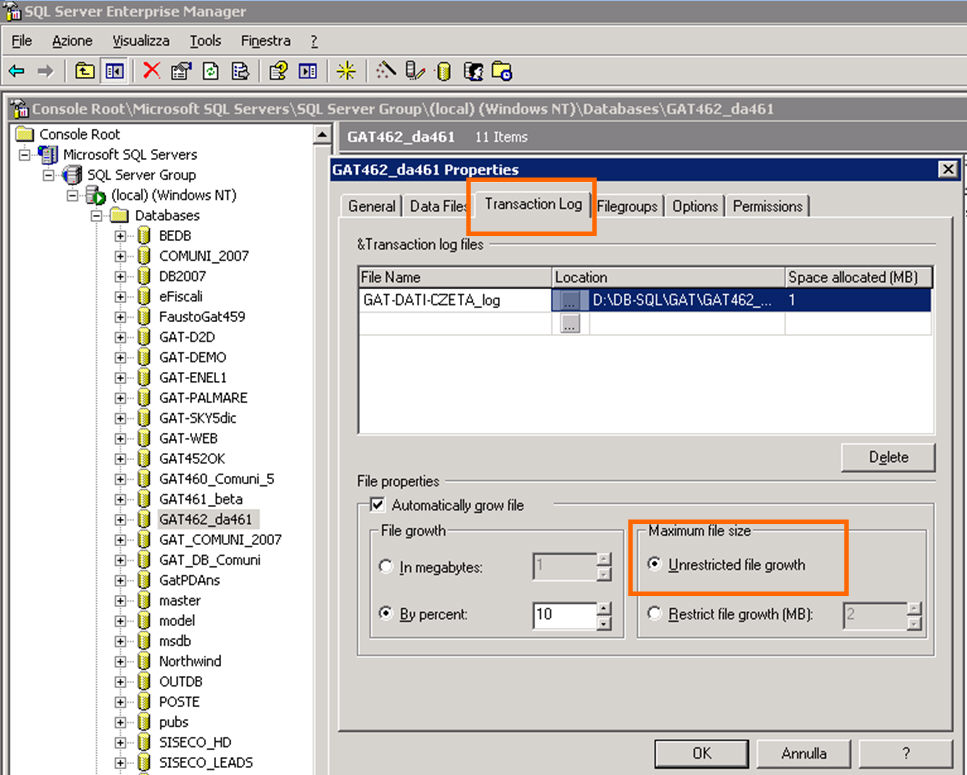Open the Azione menu
This screenshot has width=967, height=775.
point(72,41)
